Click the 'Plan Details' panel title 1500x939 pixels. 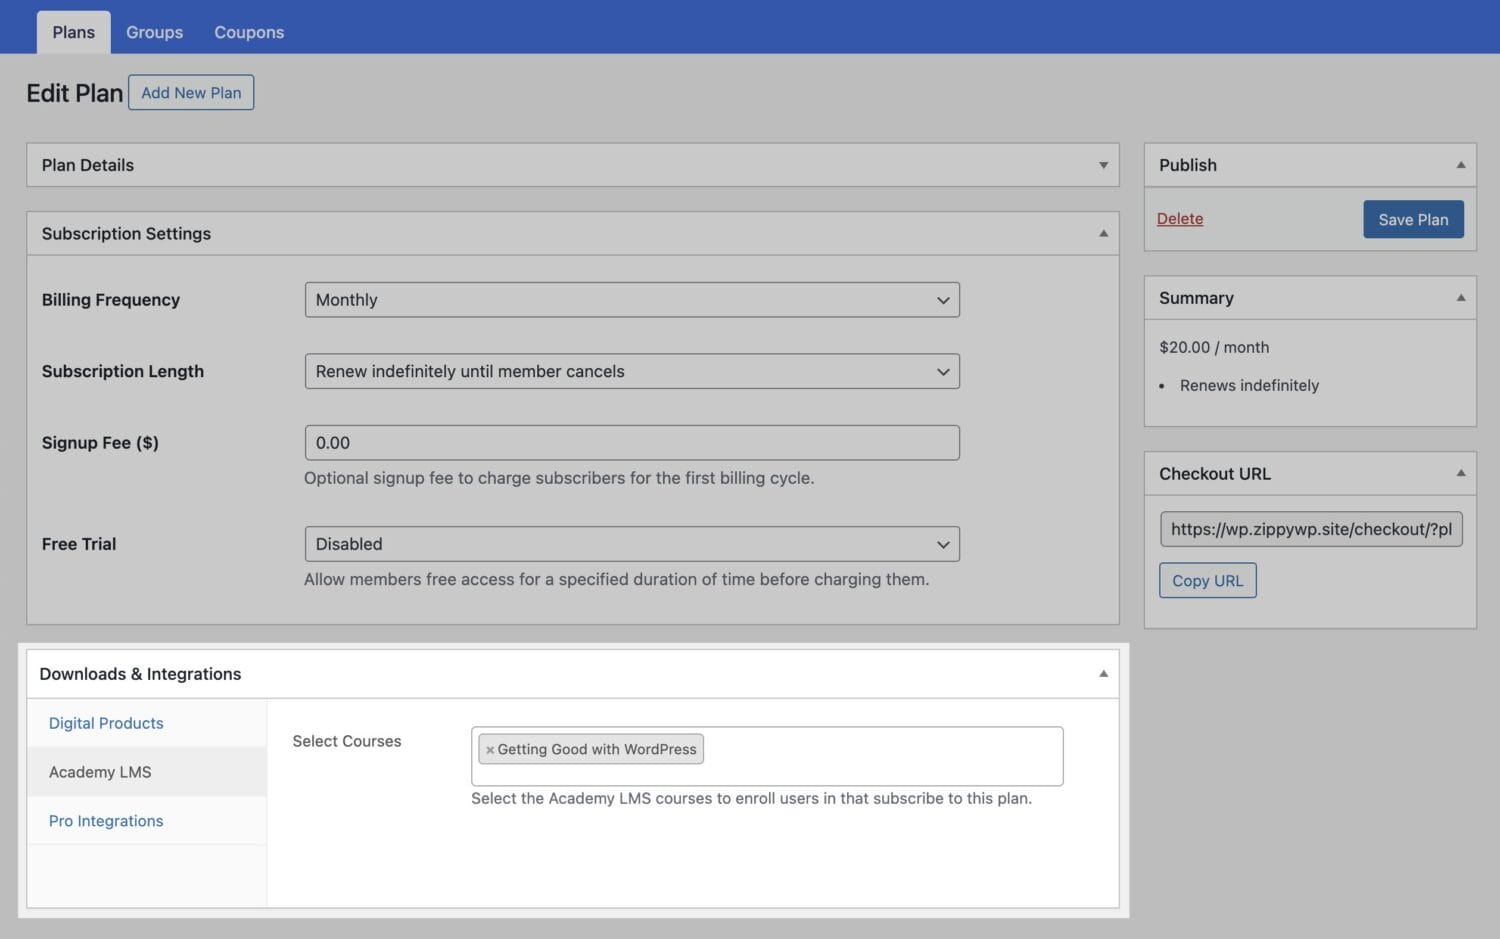87,165
